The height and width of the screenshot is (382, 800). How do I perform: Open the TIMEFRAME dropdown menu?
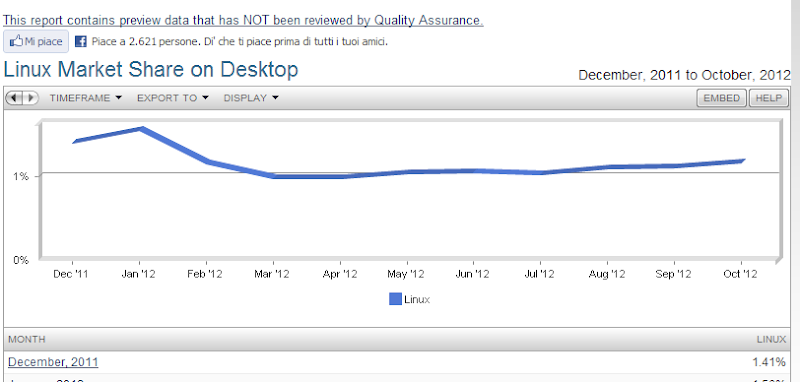click(85, 98)
